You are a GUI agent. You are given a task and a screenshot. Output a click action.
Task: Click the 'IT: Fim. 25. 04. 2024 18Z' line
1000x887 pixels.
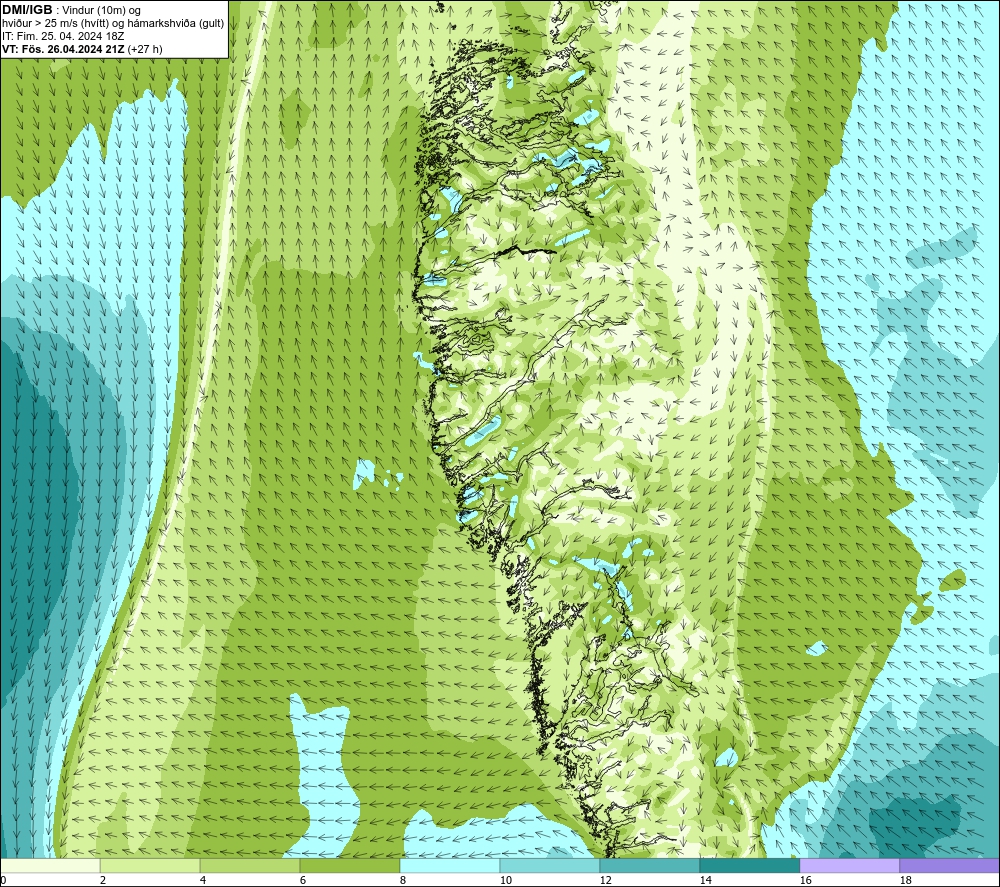(x=63, y=36)
